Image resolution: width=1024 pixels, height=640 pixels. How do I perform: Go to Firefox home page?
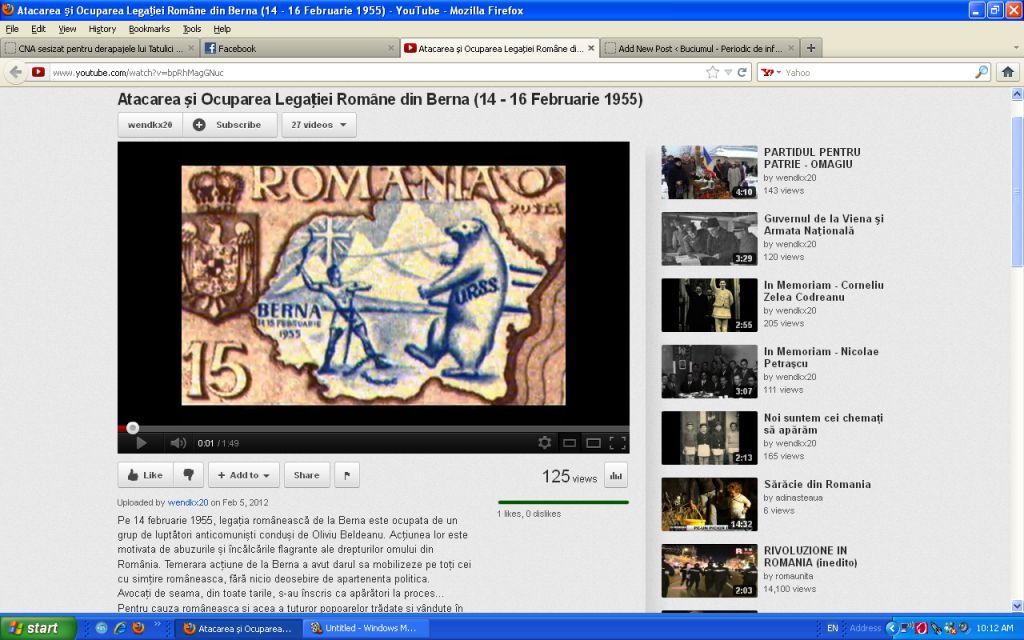click(1008, 72)
